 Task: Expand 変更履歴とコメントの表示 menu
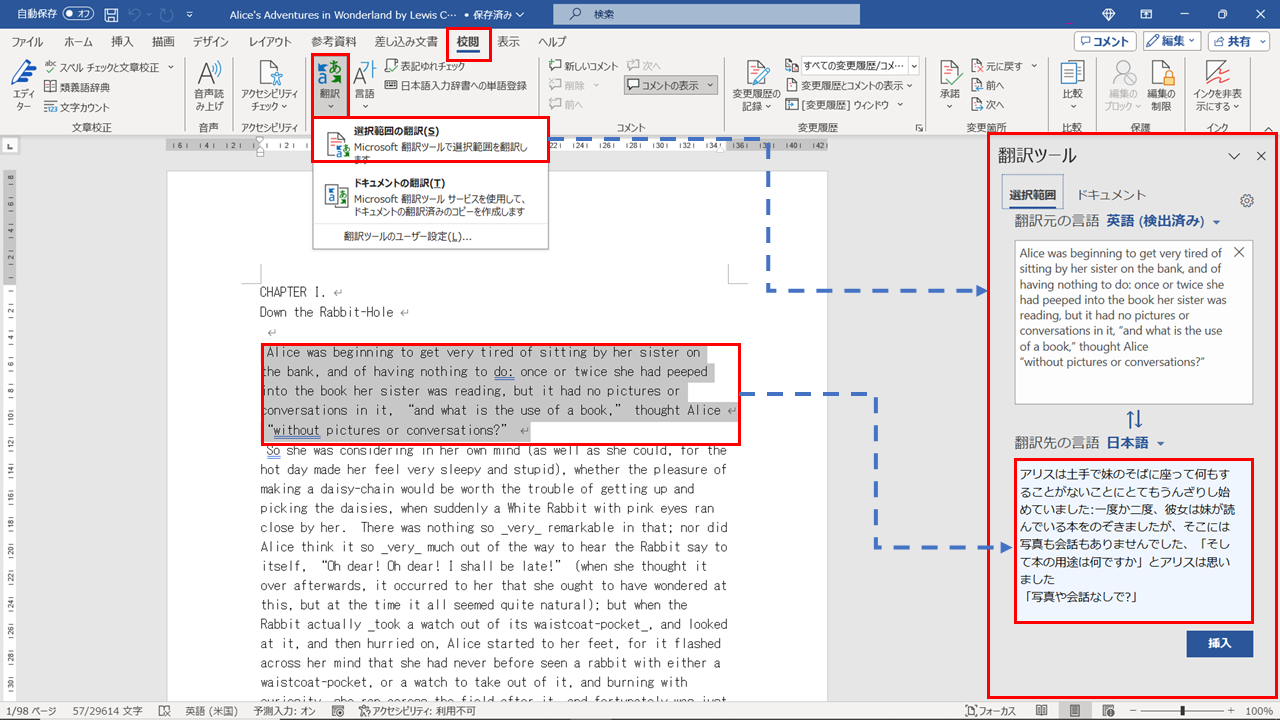[x=850, y=86]
